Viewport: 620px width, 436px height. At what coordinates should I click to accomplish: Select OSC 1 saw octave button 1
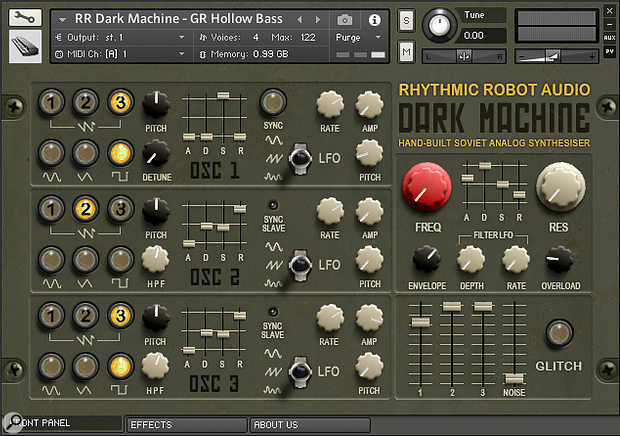coord(51,102)
